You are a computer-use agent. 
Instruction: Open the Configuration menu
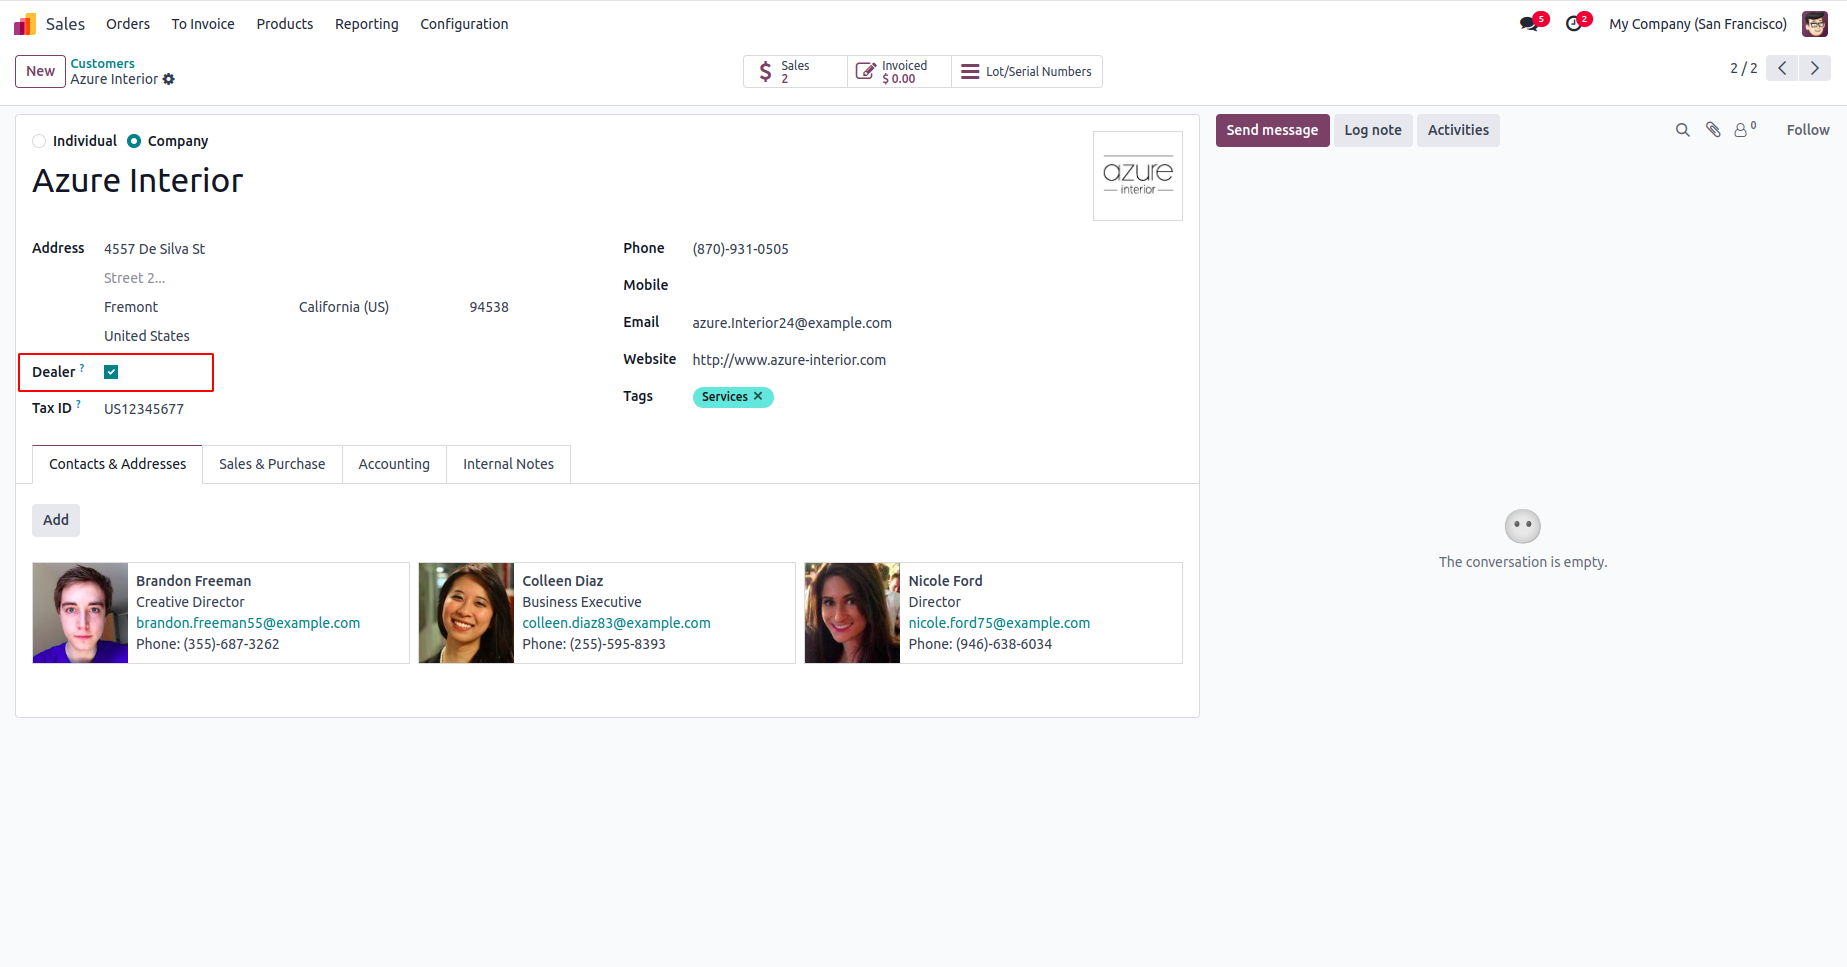(x=464, y=24)
